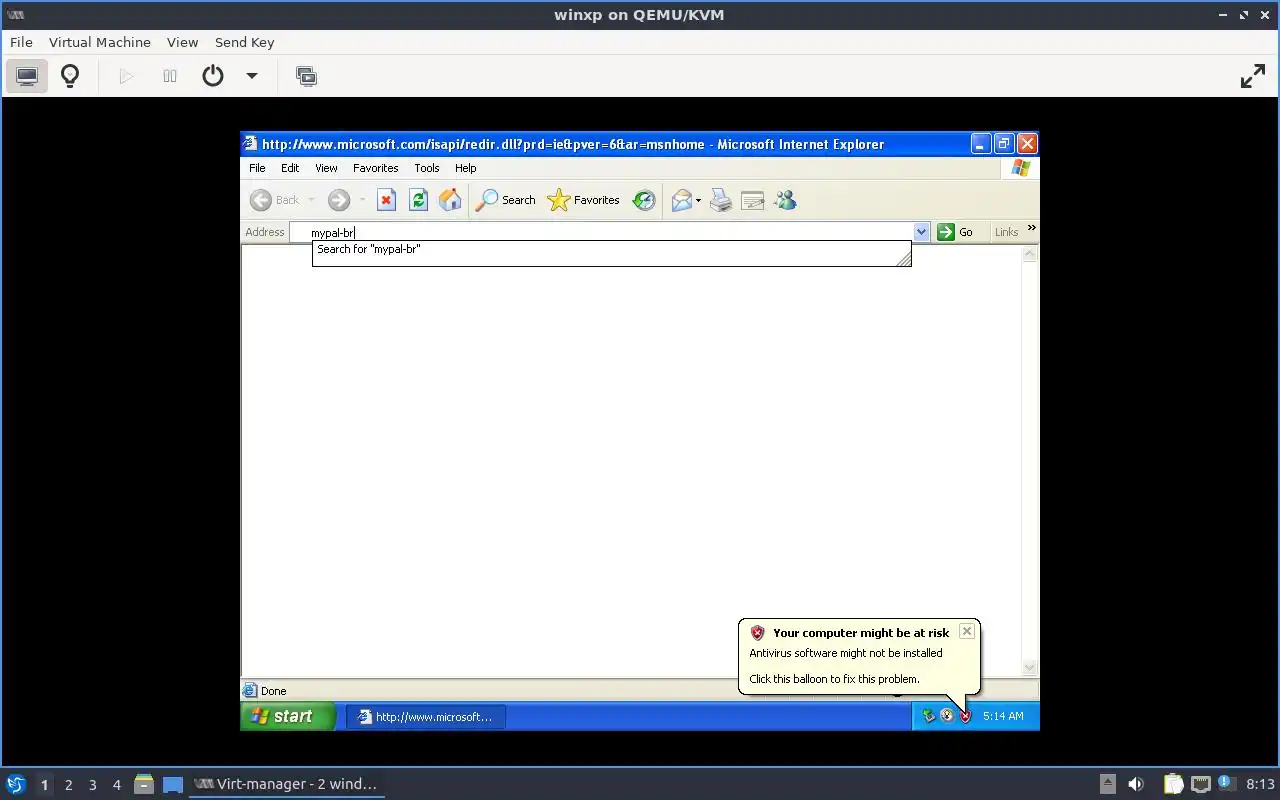Switch to workspace 2 in the panel
The width and height of the screenshot is (1280, 800).
[x=69, y=785]
